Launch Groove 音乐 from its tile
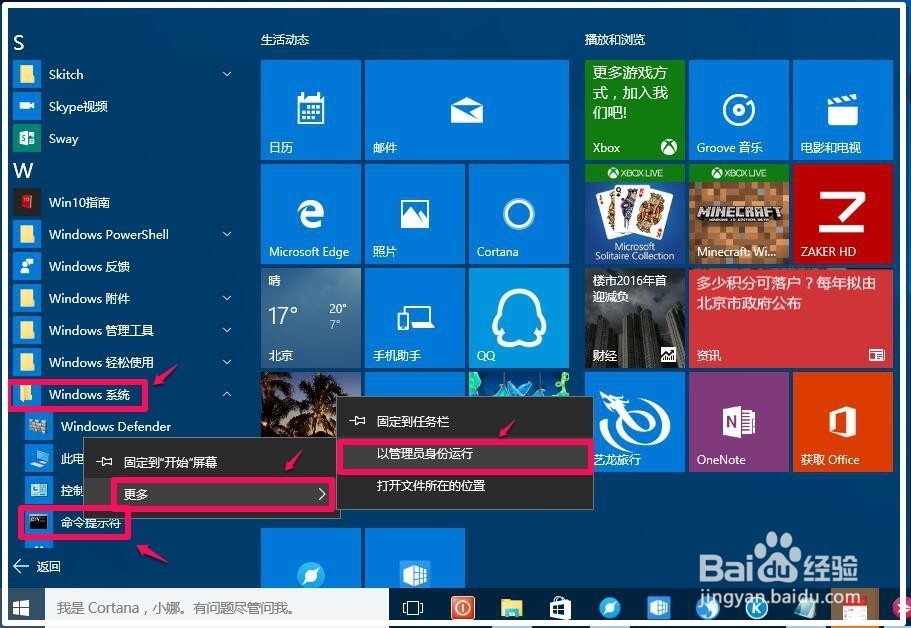The height and width of the screenshot is (628, 911). 738,110
